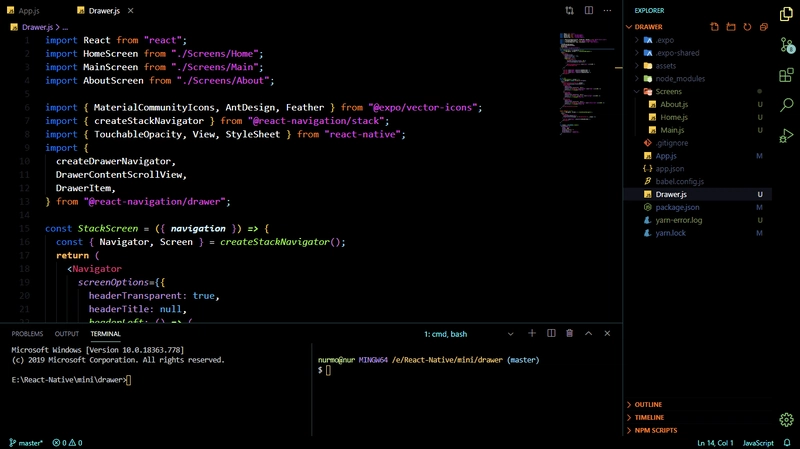800x449 pixels.
Task: Close the terminal panel
Action: click(607, 333)
